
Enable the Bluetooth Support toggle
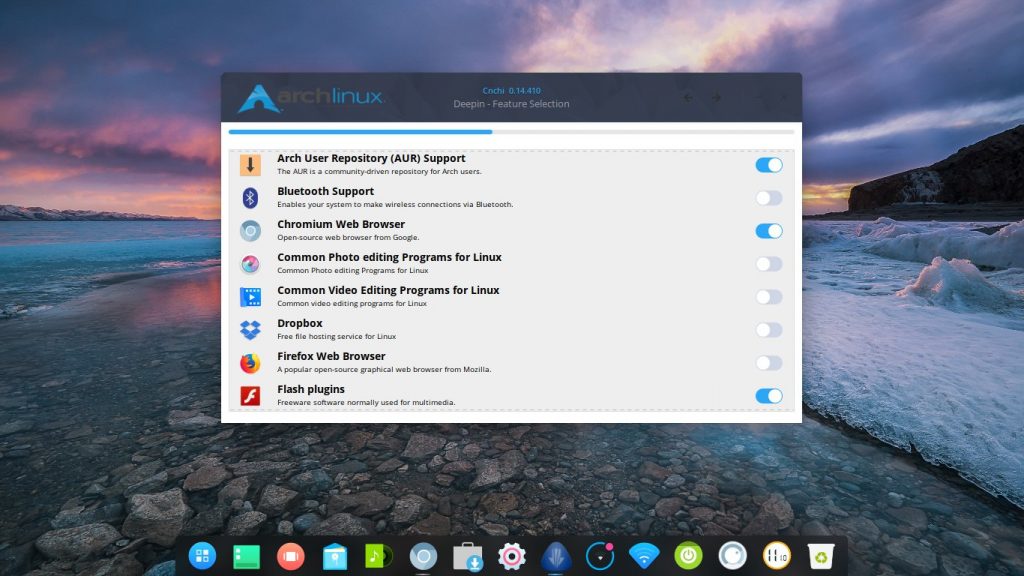[x=769, y=198]
